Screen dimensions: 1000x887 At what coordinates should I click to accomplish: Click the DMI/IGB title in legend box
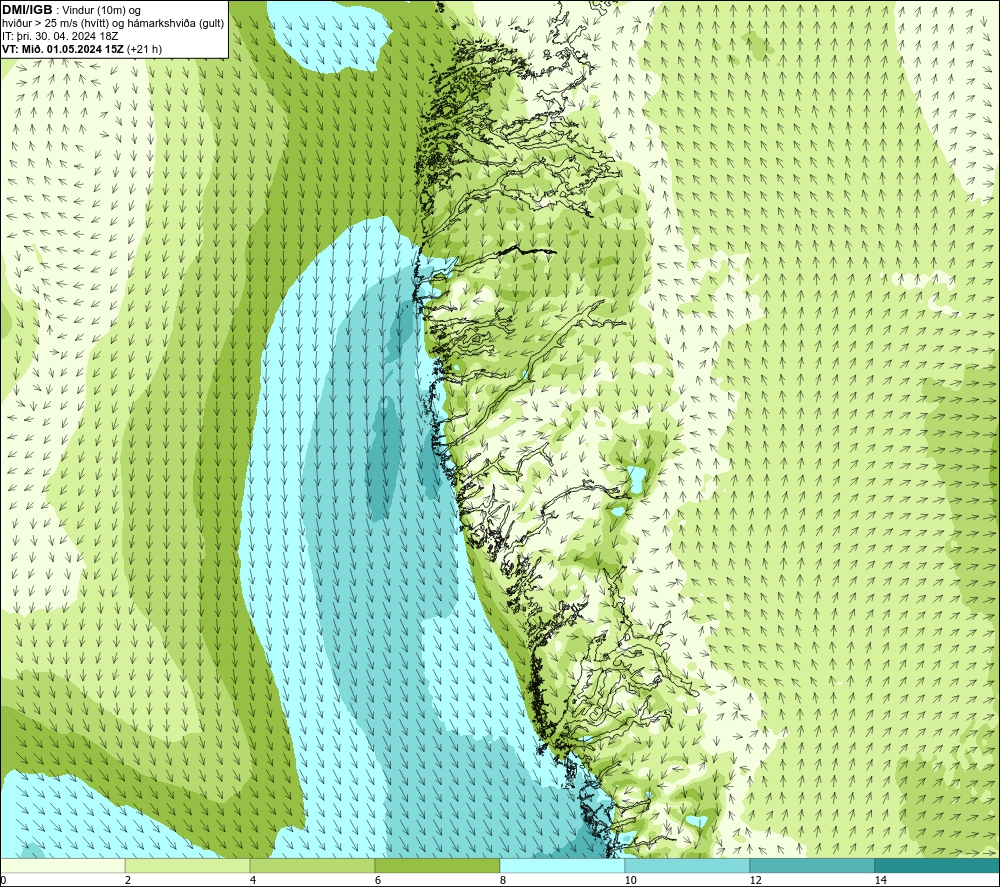27,10
